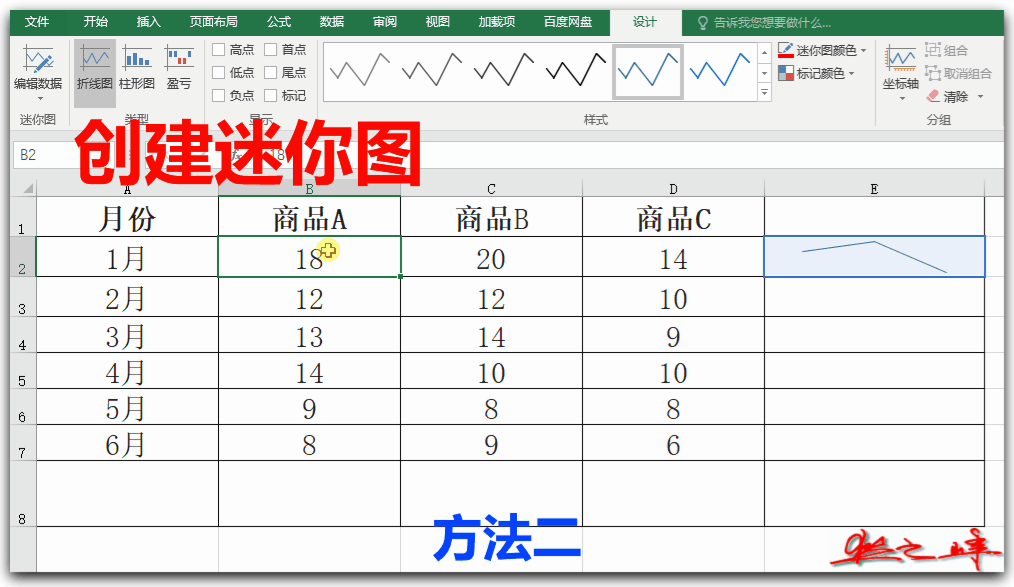Switch to the 公式 tab
Viewport: 1014px width, 587px height.
coord(279,22)
